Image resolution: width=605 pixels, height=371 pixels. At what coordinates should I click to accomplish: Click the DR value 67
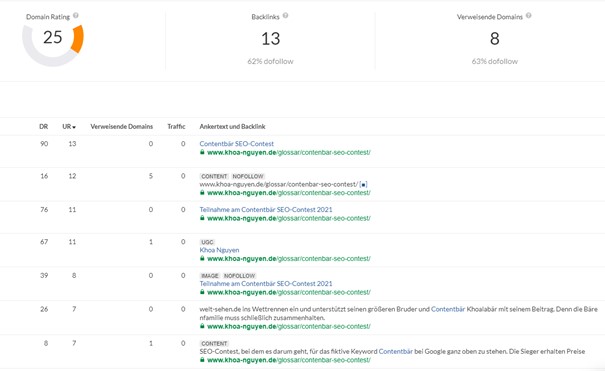click(x=44, y=242)
